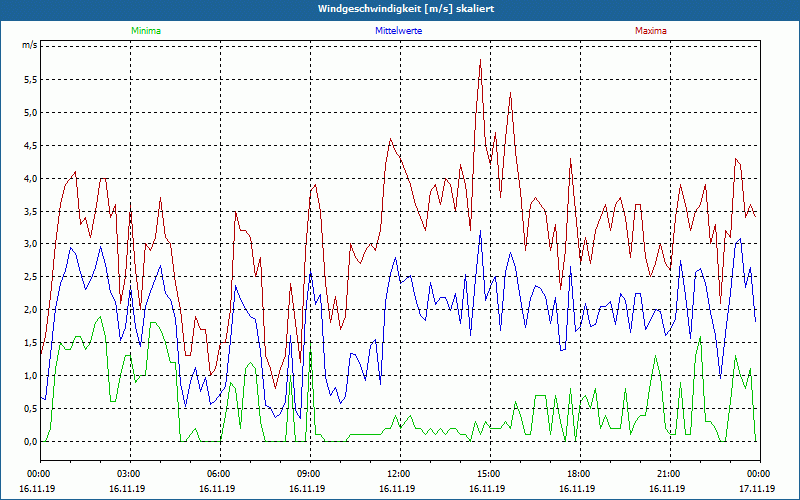Click the "17.11.19" date label
The height and width of the screenshot is (500, 800).
(757, 489)
